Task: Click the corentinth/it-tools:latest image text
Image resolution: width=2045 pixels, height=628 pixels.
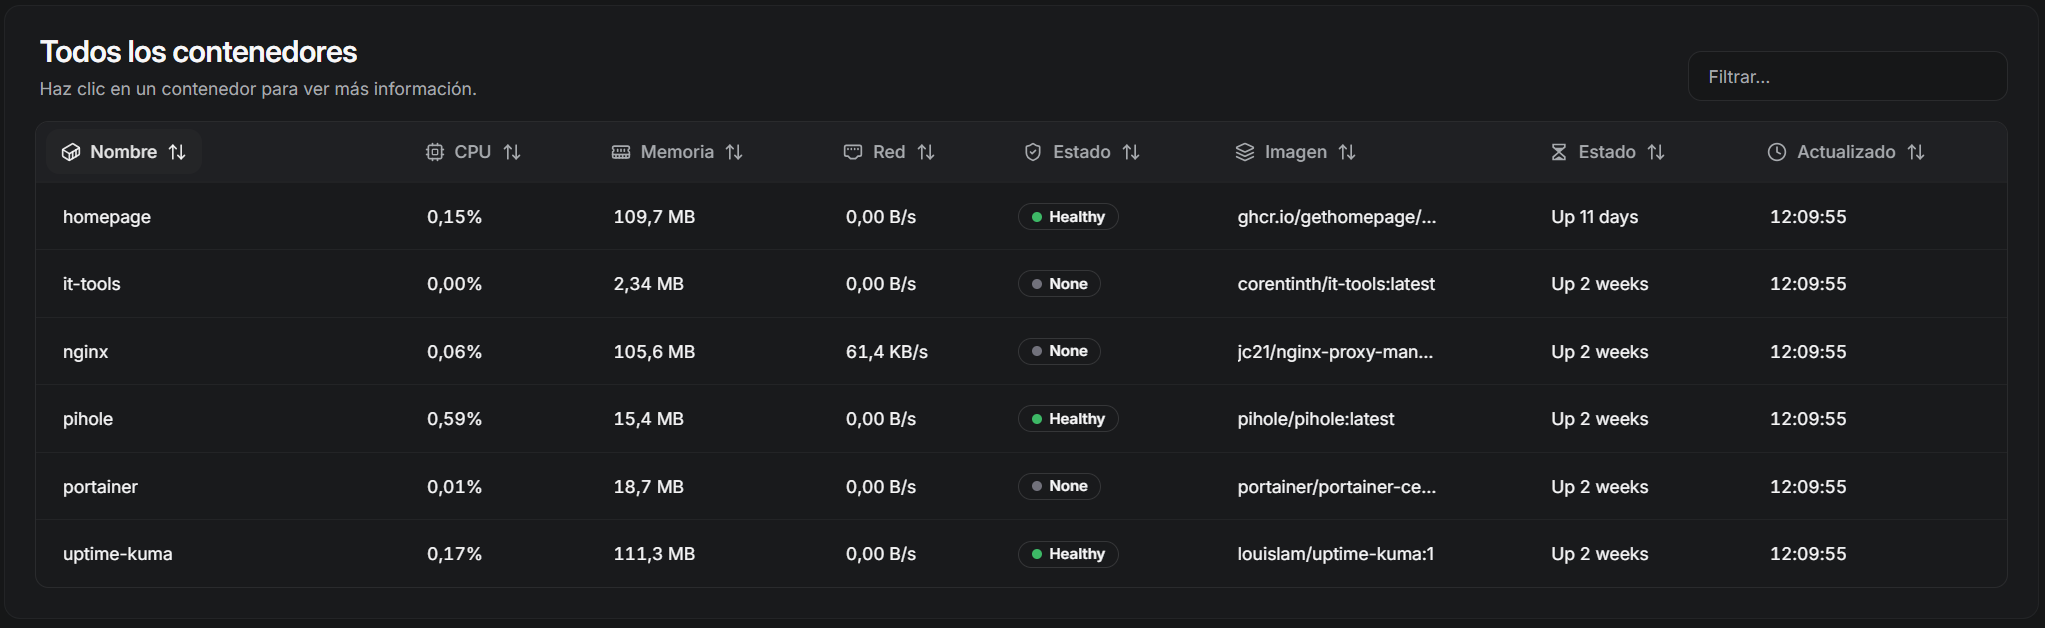Action: pos(1336,284)
